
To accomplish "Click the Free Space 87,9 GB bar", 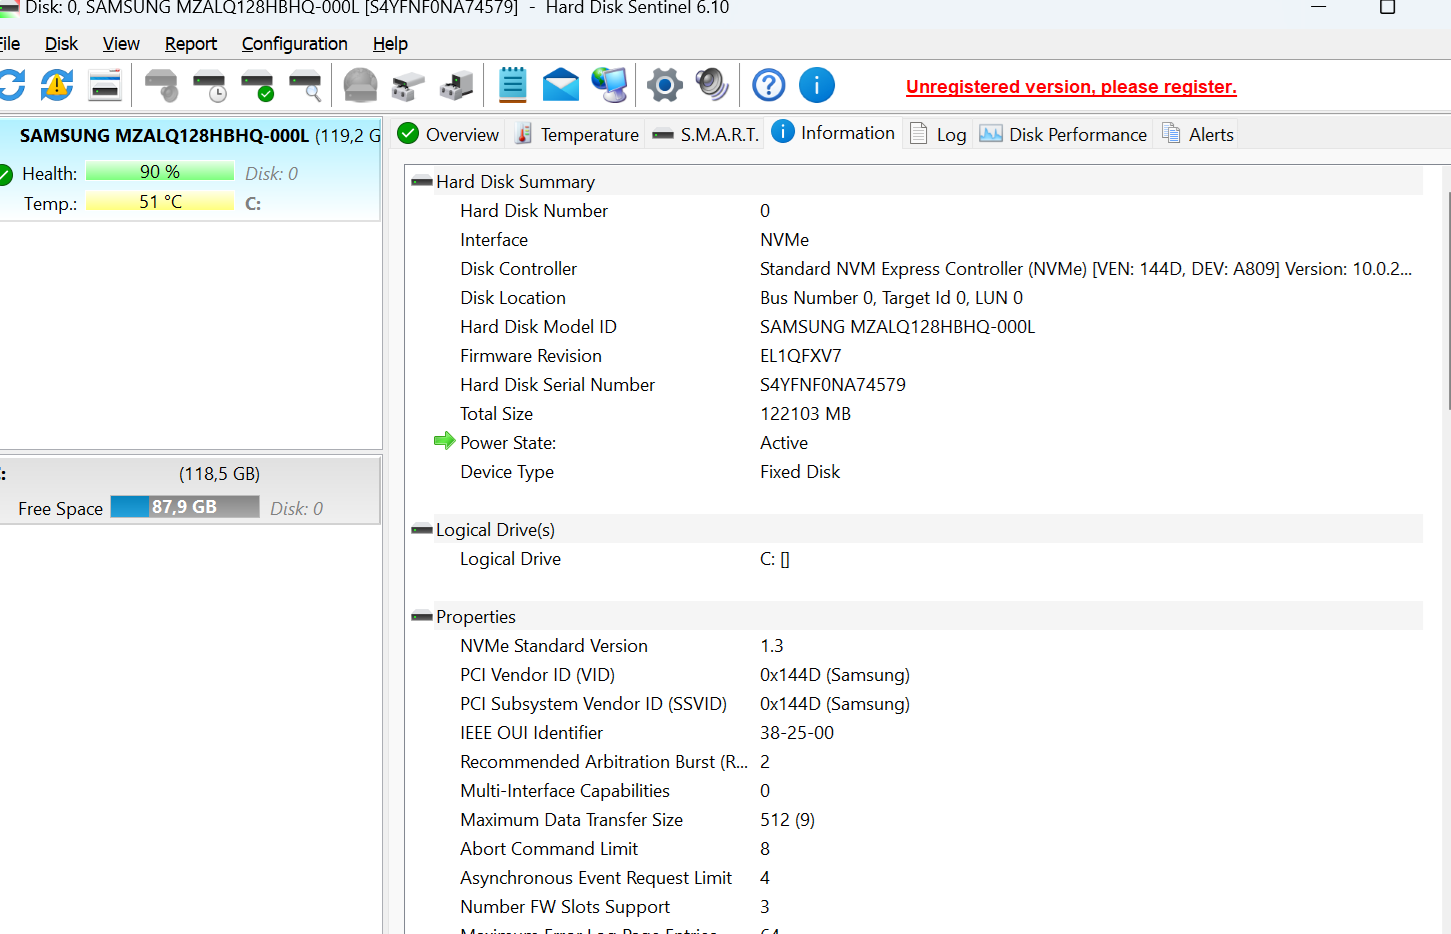I will (x=185, y=507).
